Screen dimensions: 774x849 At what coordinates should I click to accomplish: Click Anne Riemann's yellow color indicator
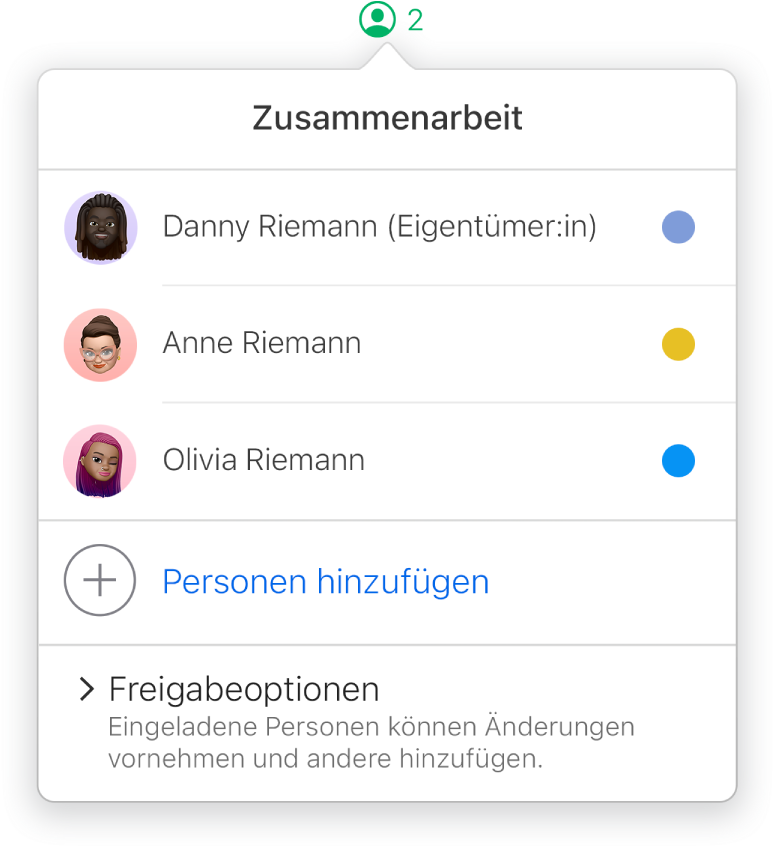coord(678,344)
